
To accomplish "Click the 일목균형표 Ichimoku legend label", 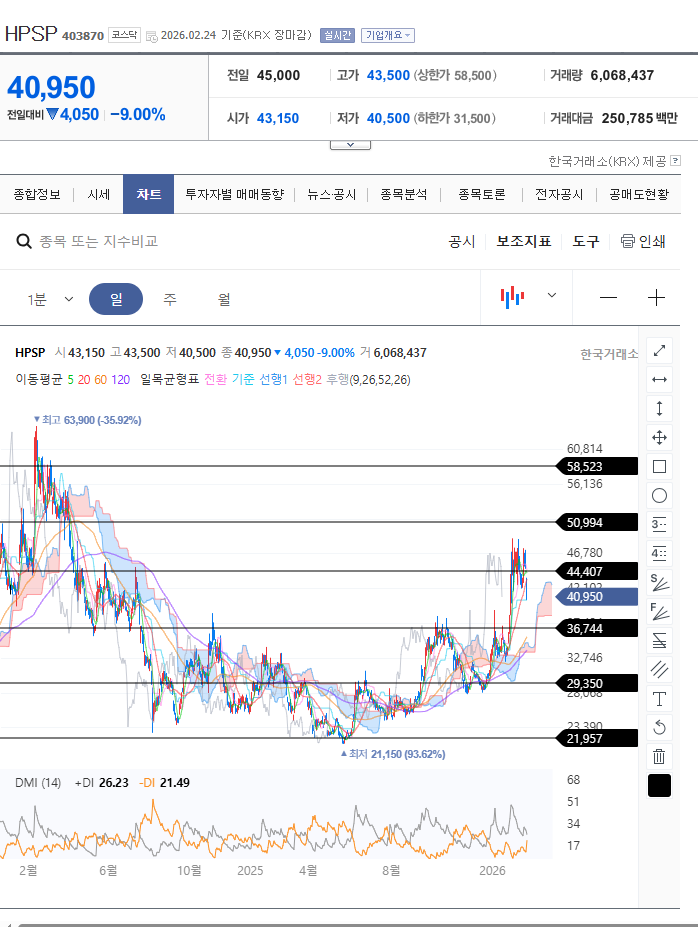I will pos(169,380).
